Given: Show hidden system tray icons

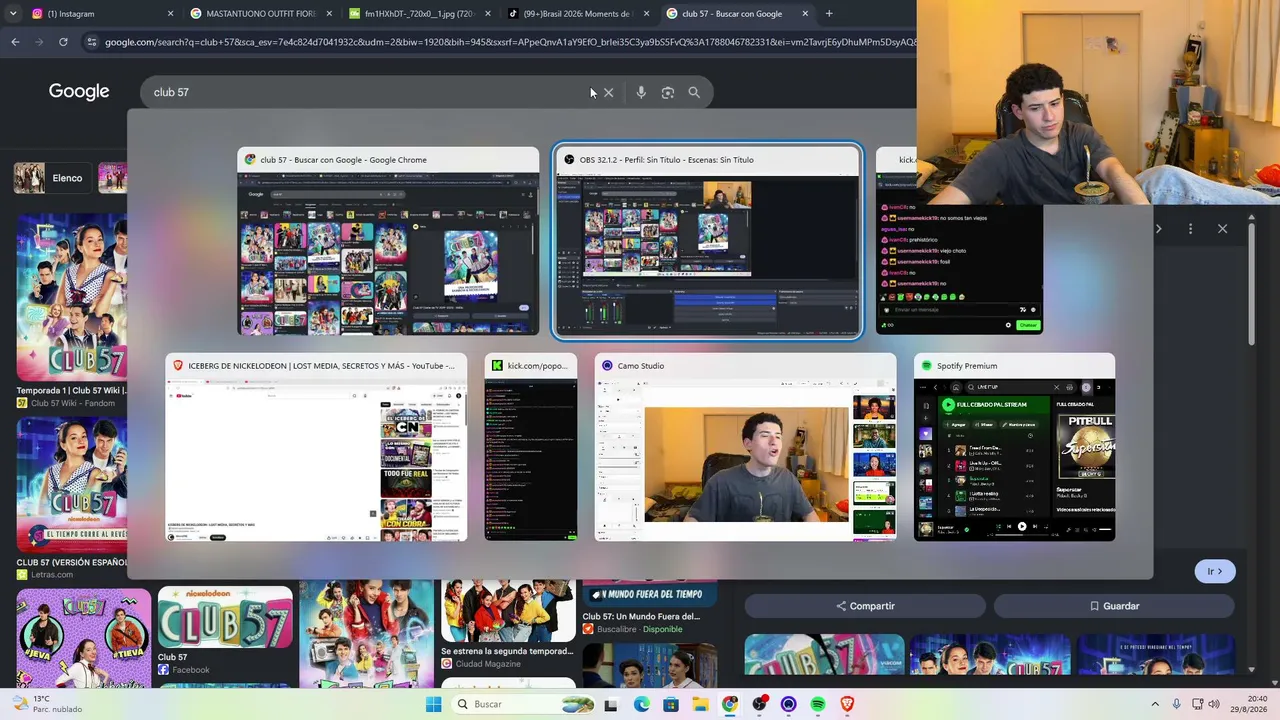Looking at the screenshot, I should (x=1155, y=704).
